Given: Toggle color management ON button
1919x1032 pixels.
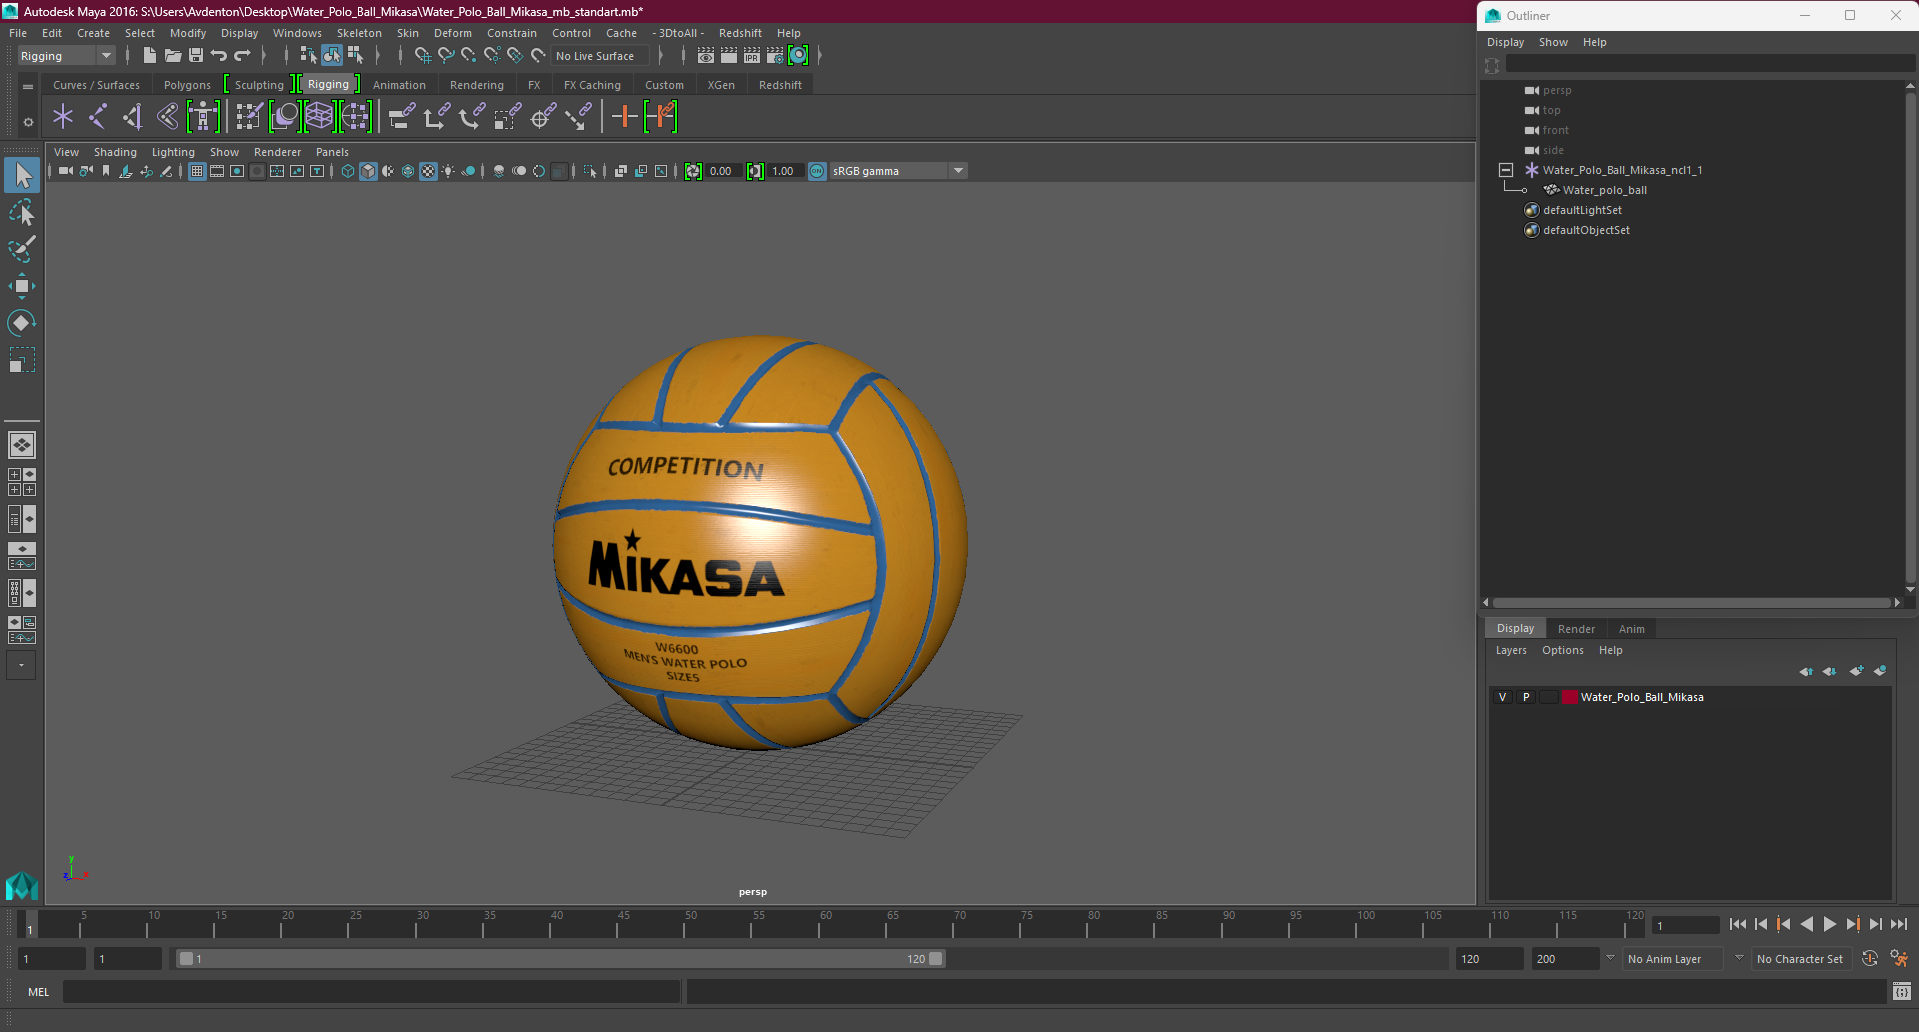Looking at the screenshot, I should [817, 171].
